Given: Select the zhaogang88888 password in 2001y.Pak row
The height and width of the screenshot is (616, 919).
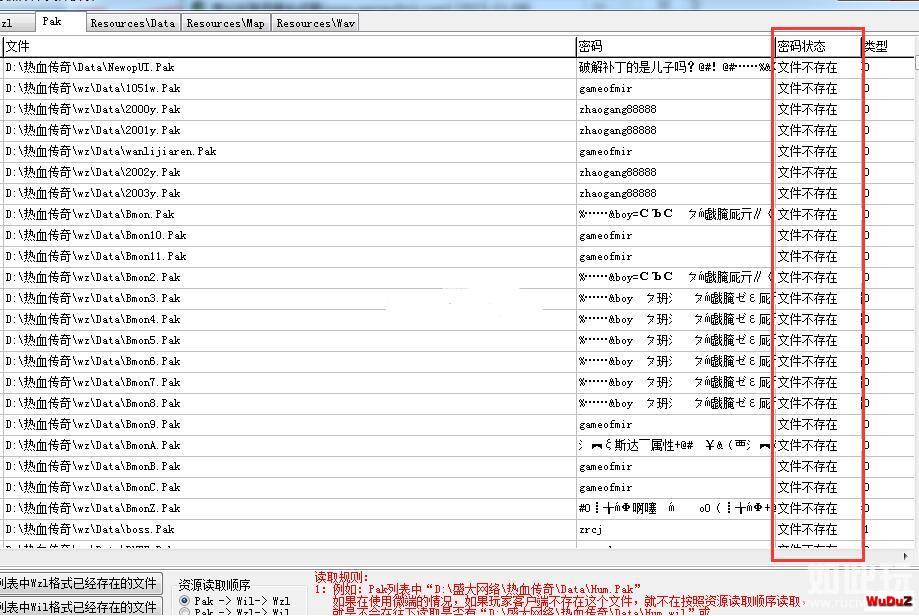Looking at the screenshot, I should click(x=618, y=131).
